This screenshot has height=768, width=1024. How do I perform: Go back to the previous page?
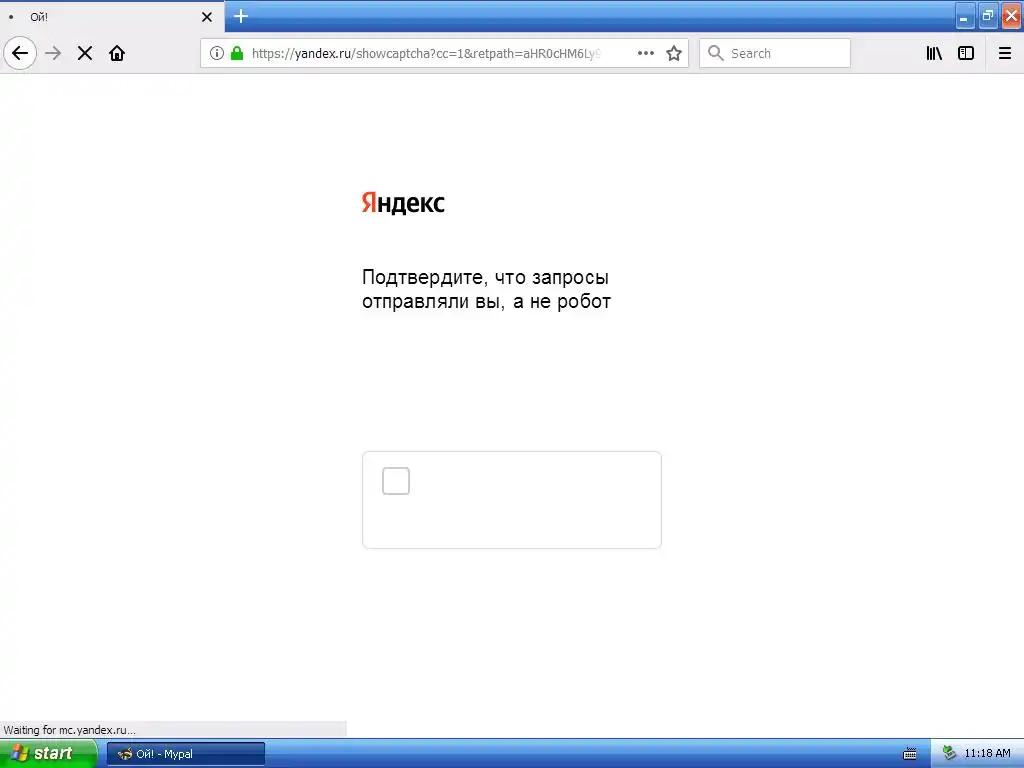(x=20, y=53)
